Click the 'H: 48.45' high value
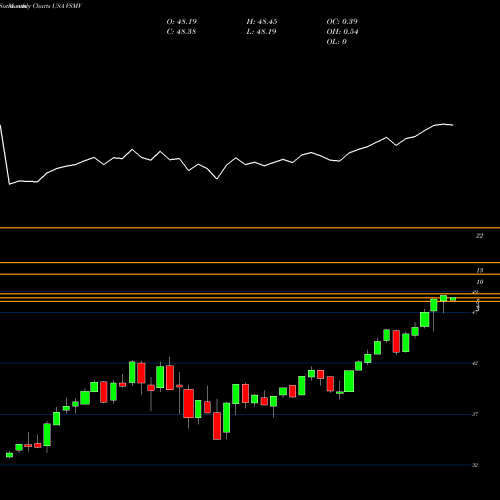 262,22
